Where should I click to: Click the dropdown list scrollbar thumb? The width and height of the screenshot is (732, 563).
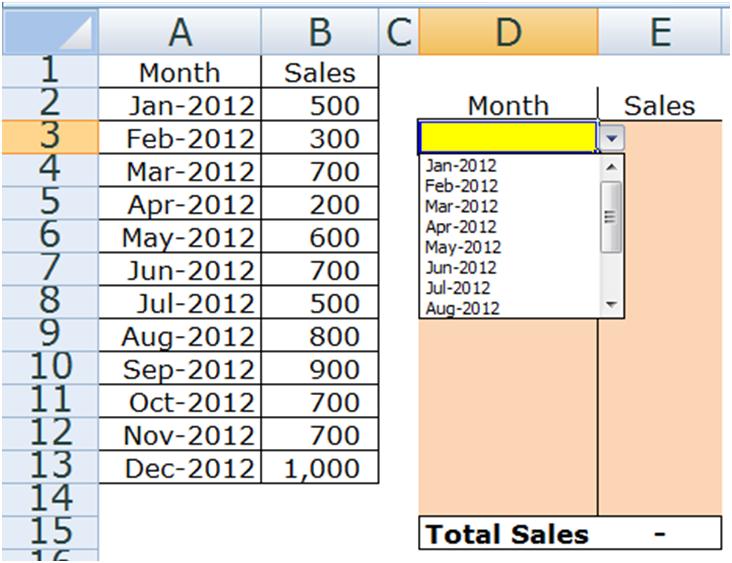coord(611,206)
